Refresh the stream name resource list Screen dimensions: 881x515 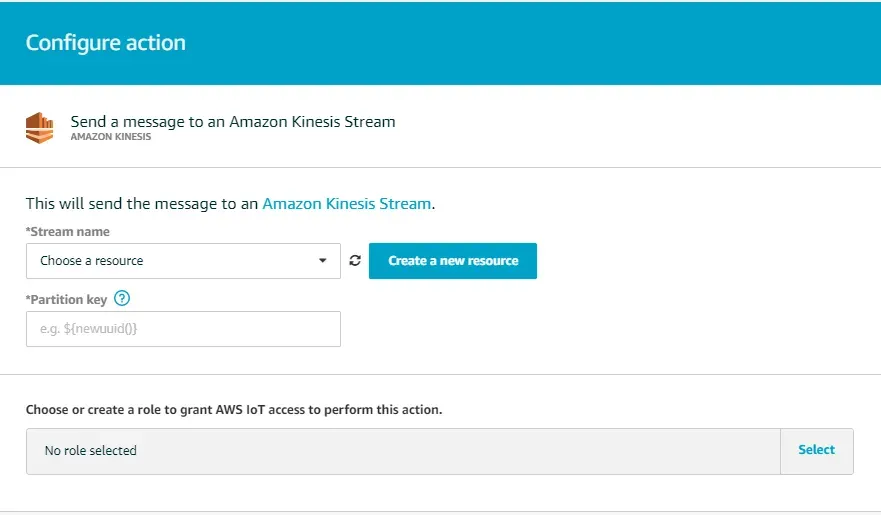(355, 261)
